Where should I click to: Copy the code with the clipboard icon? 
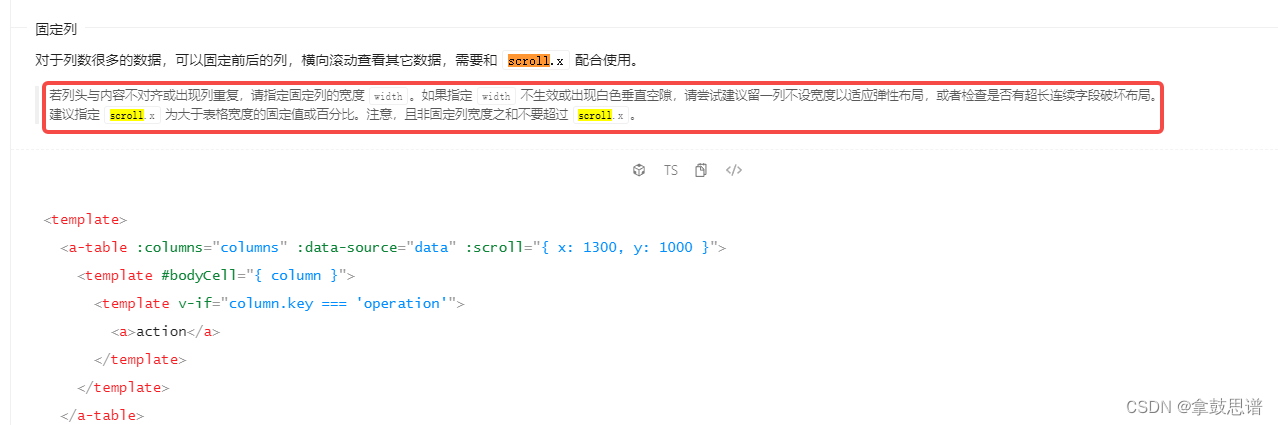click(701, 170)
